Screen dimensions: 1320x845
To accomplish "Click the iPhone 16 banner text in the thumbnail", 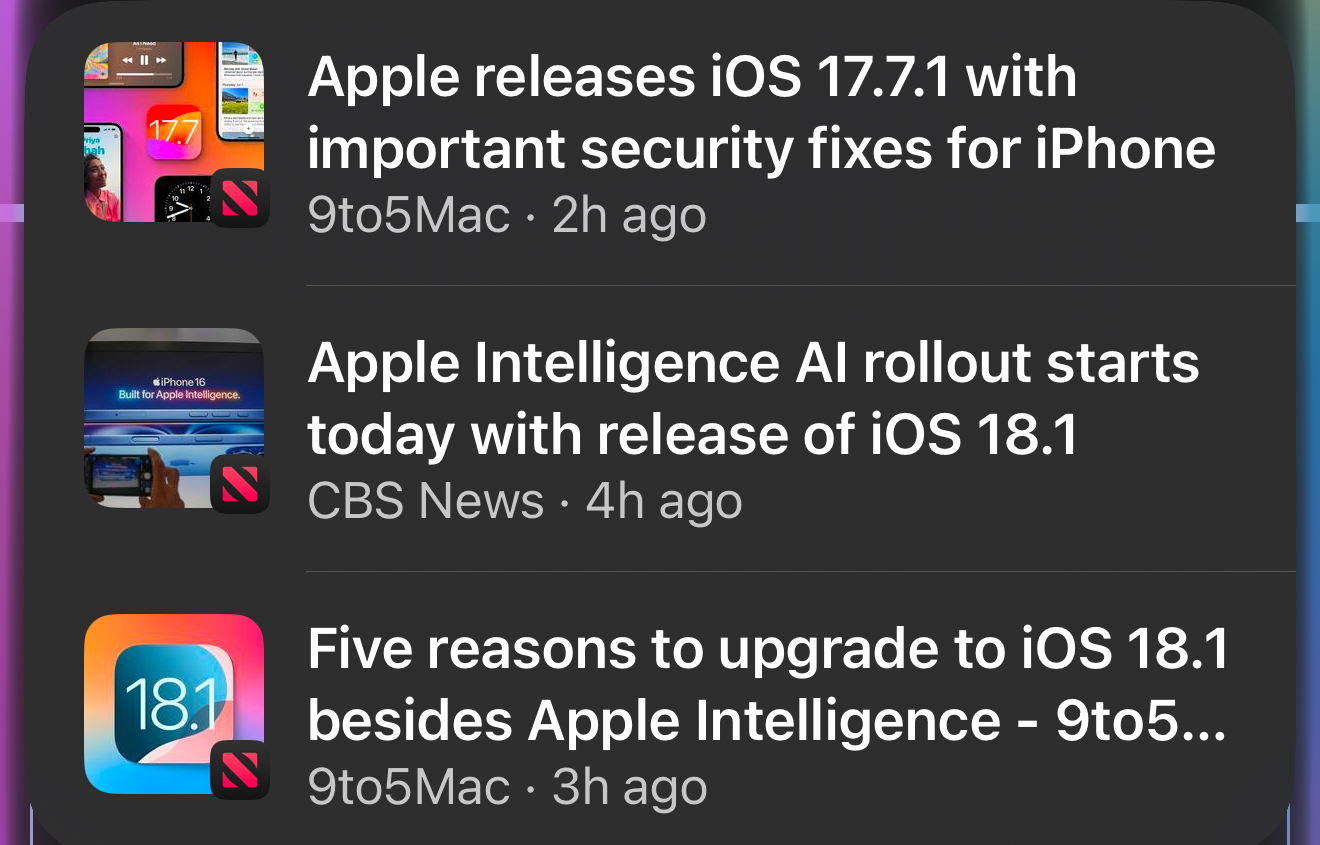I will 178,389.
